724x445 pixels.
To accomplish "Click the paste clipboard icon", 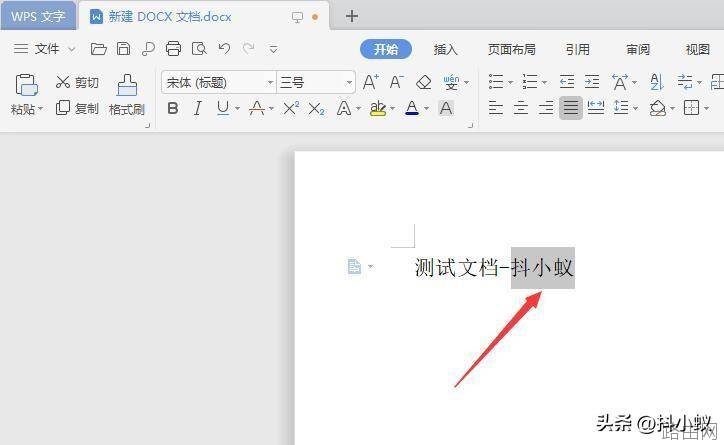I will pyautogui.click(x=26, y=85).
